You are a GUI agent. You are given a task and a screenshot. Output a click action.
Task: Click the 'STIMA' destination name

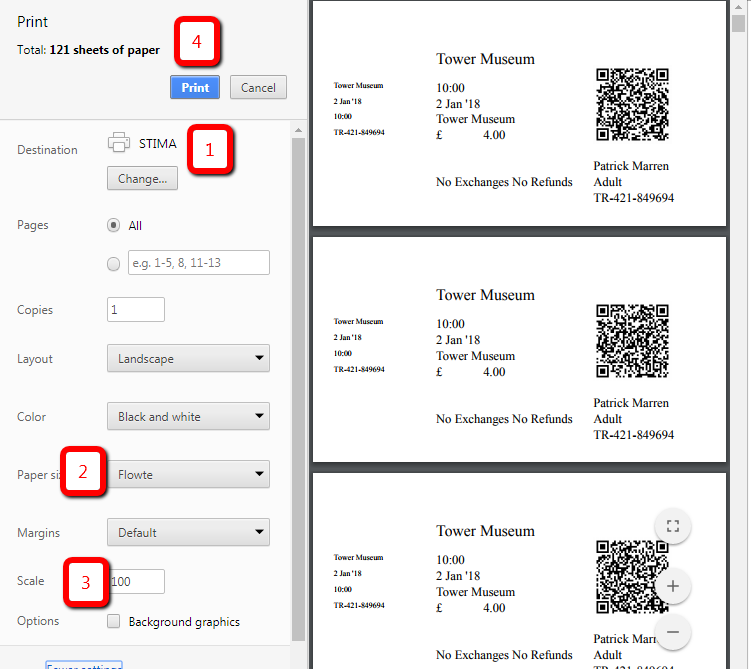pyautogui.click(x=158, y=144)
